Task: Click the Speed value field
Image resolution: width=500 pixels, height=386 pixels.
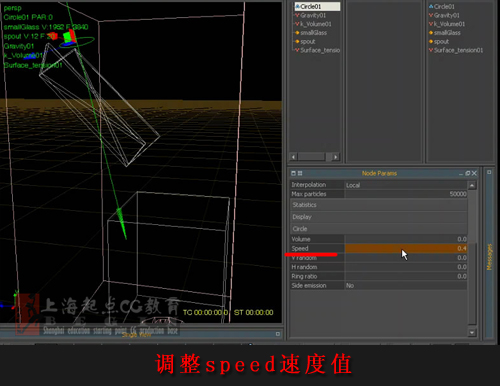Action: pos(406,248)
